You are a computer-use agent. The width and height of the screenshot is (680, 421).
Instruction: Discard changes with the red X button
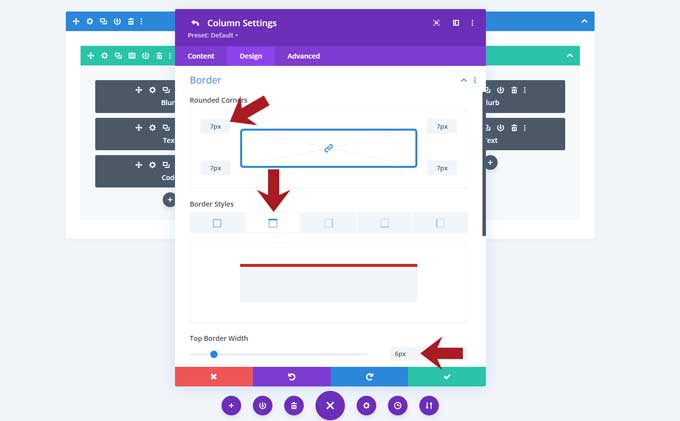click(x=214, y=377)
